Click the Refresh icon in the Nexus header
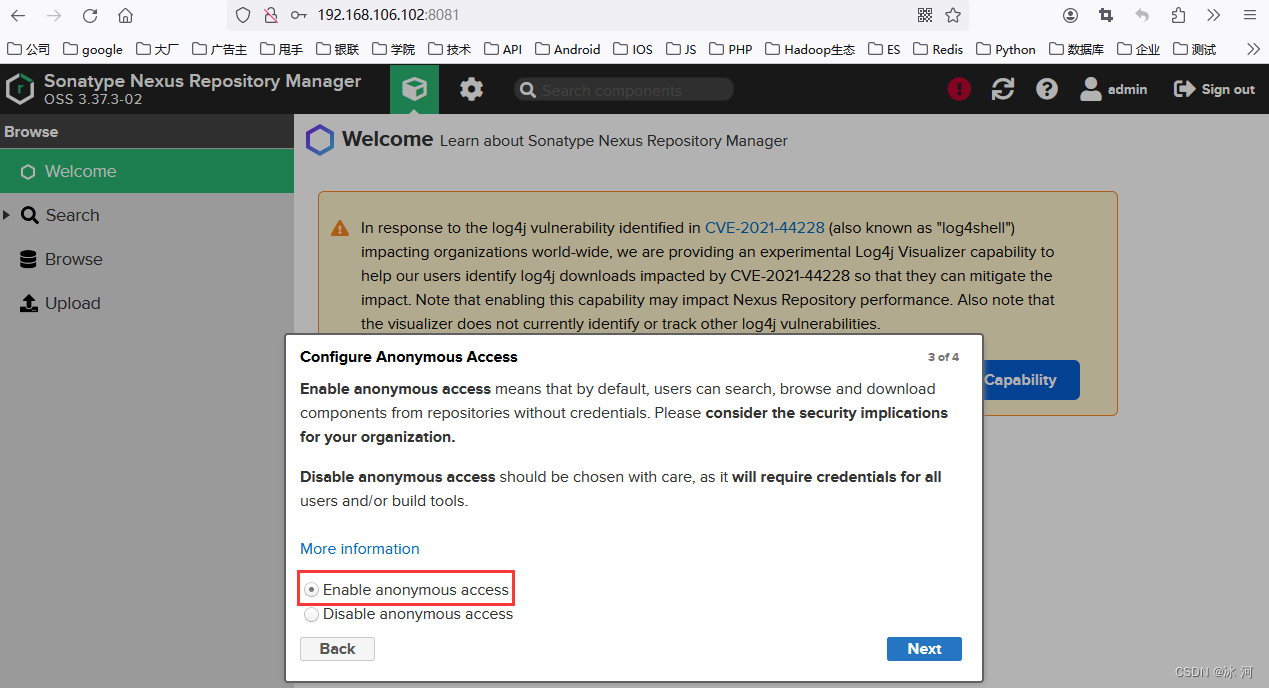1269x688 pixels. click(1003, 90)
